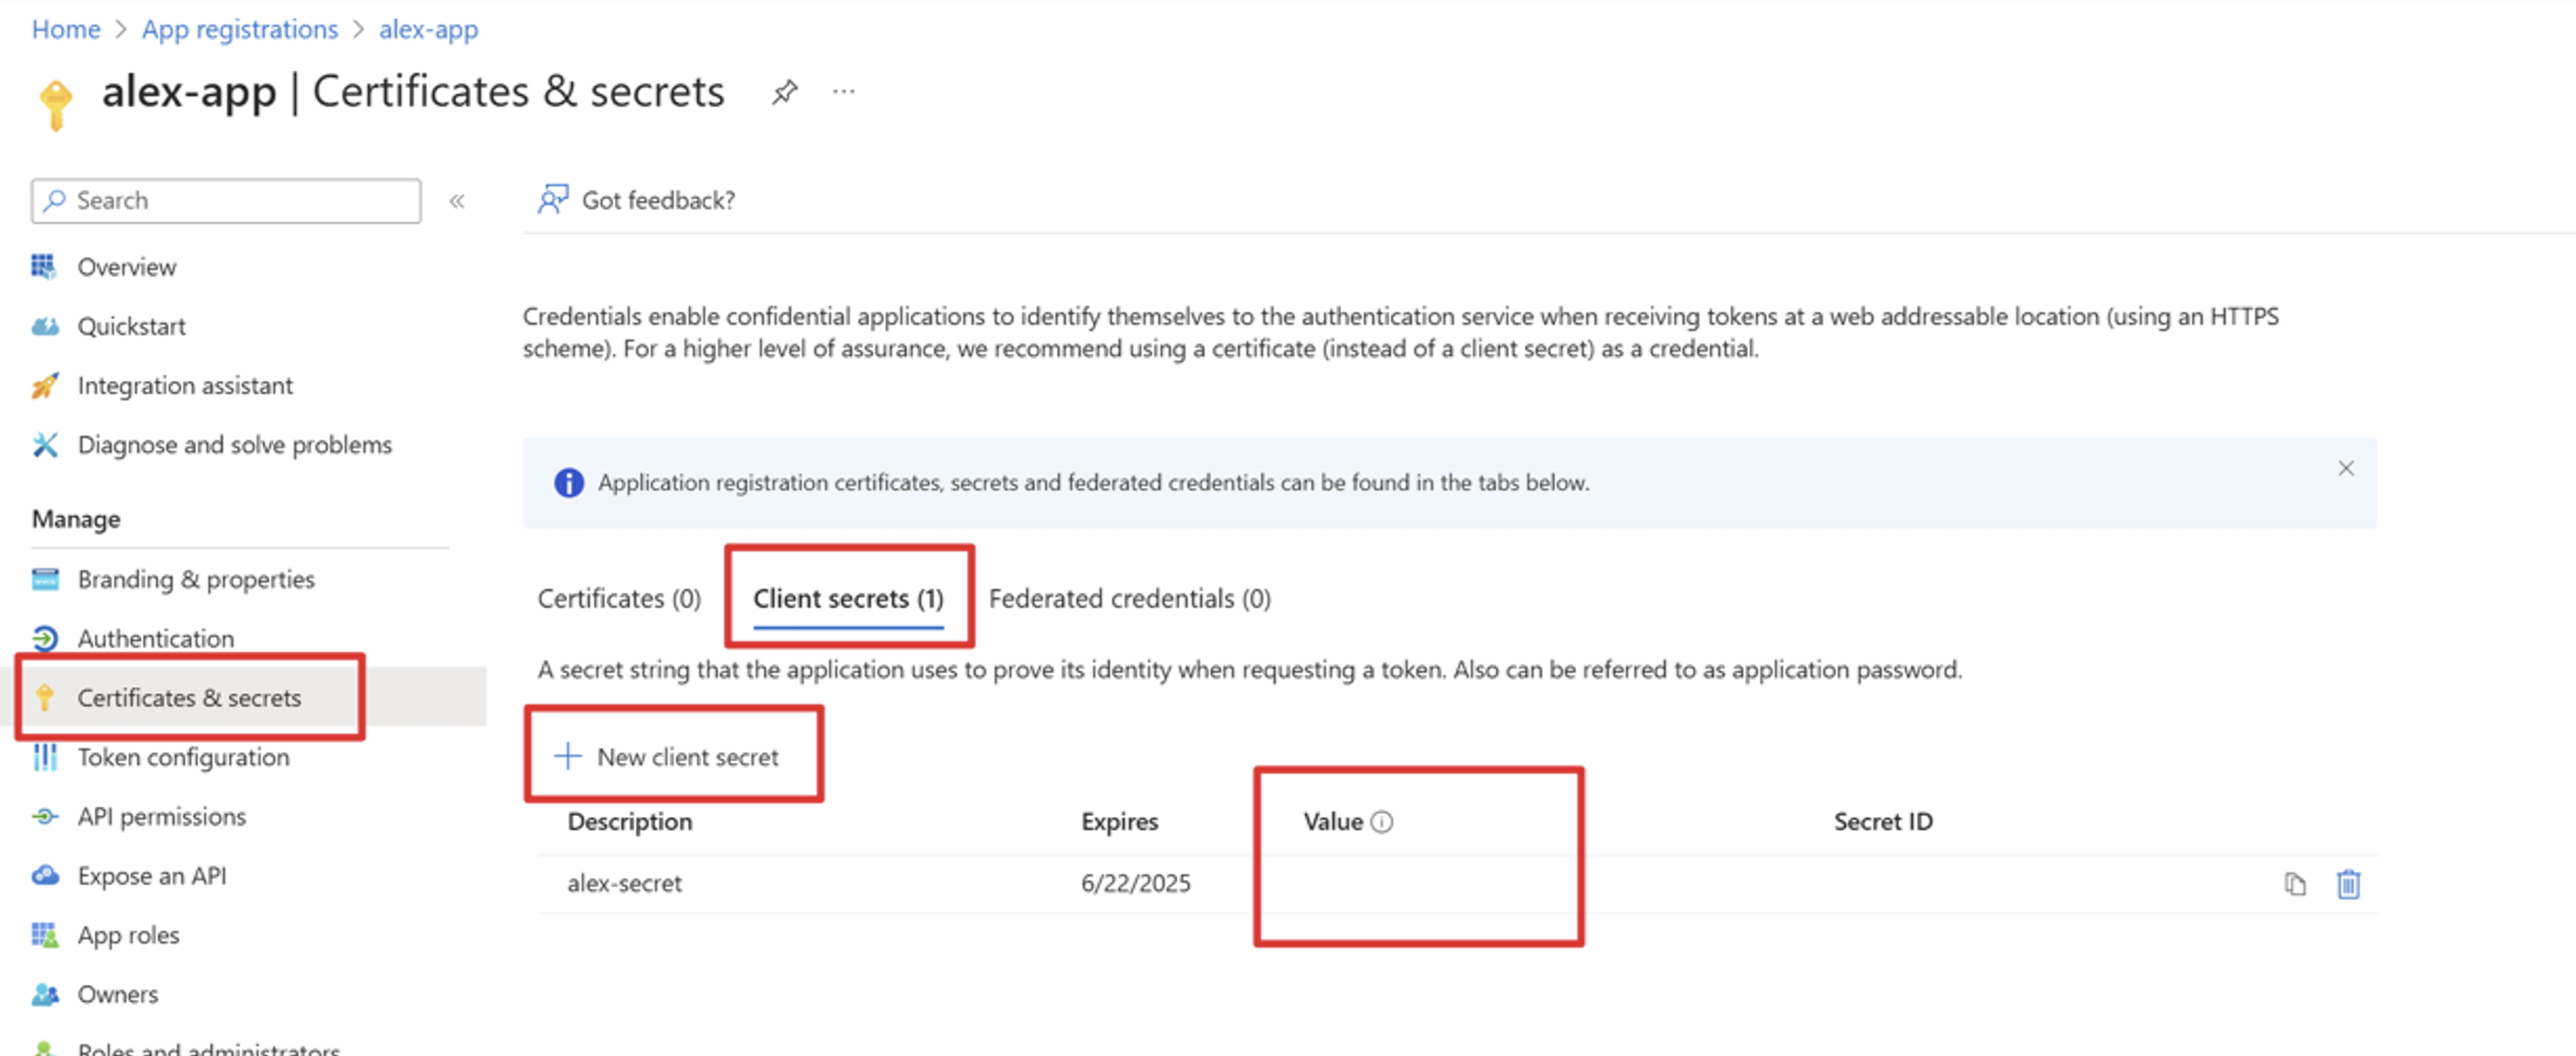Click the Owners people icon

[x=44, y=994]
